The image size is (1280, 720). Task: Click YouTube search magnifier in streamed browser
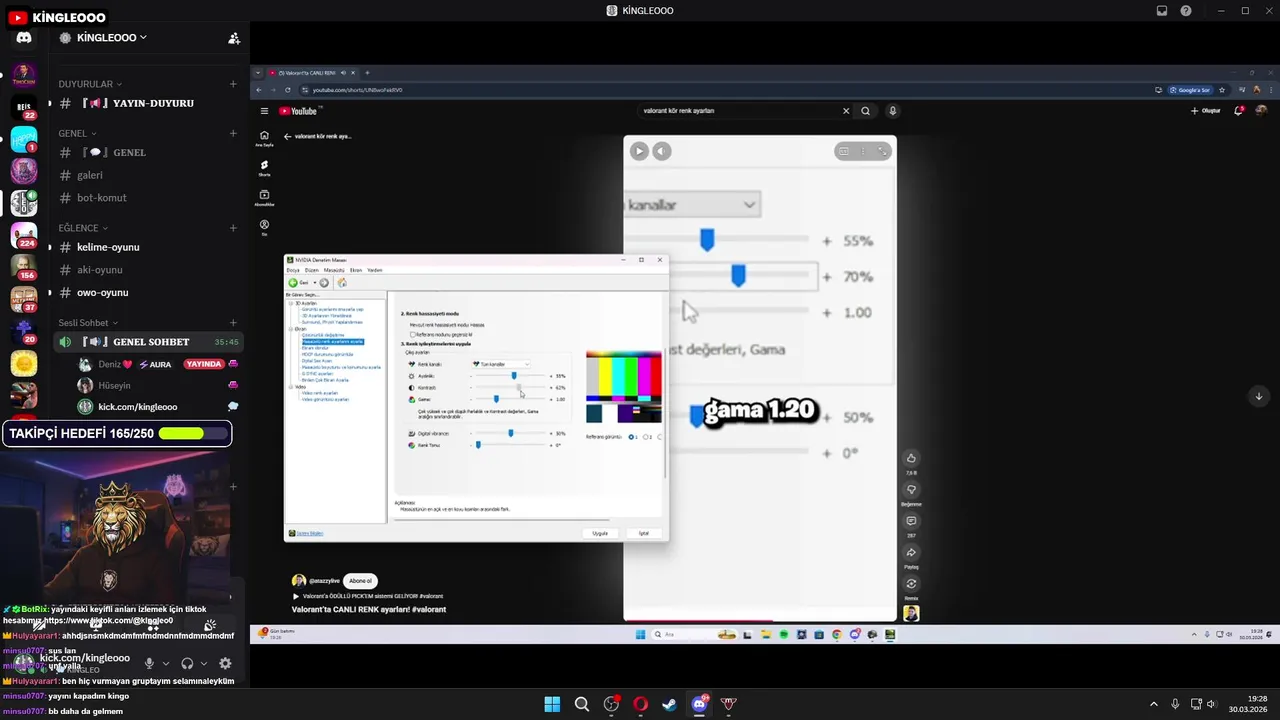pos(866,111)
